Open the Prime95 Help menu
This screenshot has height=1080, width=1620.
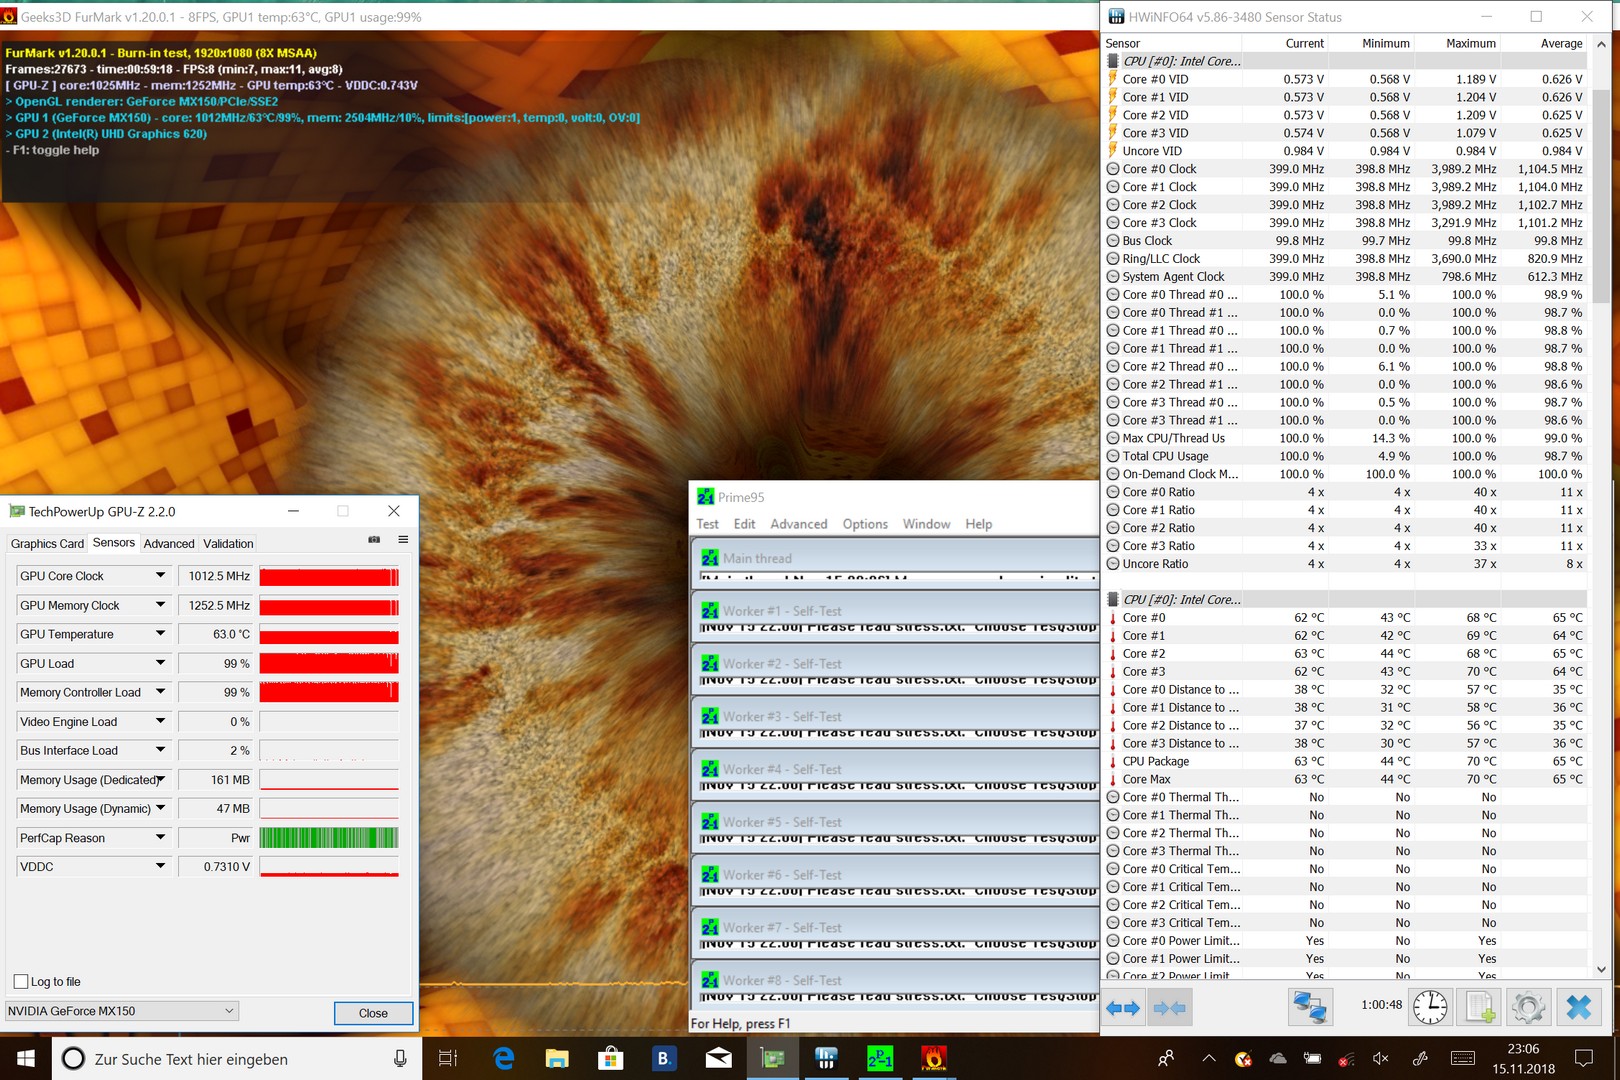point(979,524)
